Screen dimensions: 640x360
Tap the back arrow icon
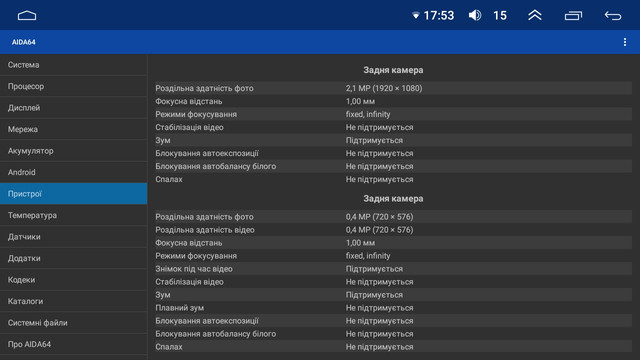coord(613,16)
